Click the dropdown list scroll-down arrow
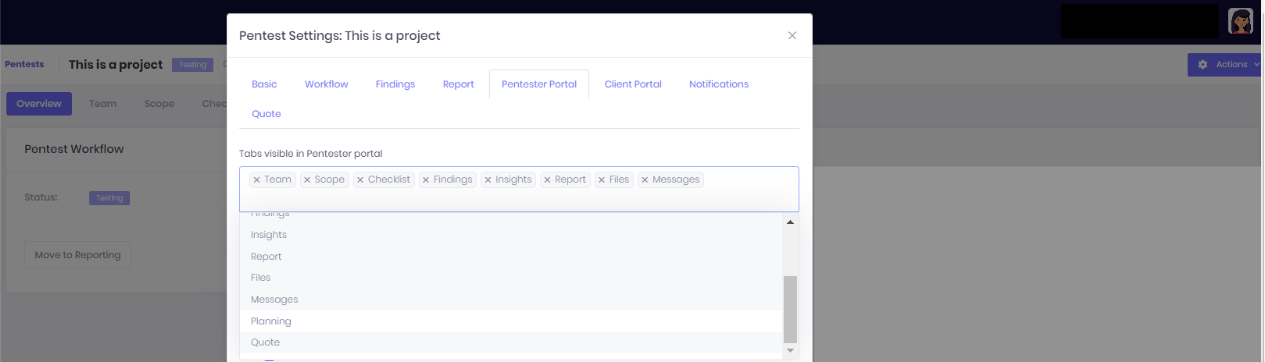 pyautogui.click(x=790, y=350)
